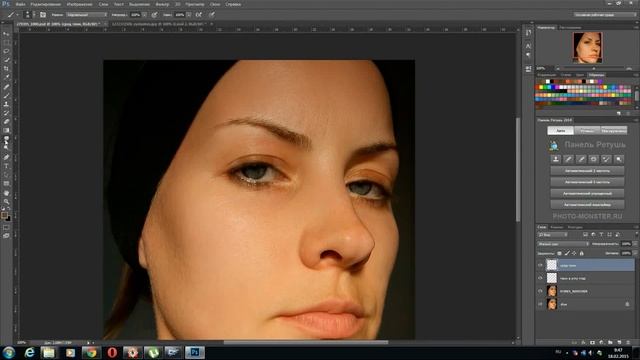
Task: Open the Windows Start menu
Action: pyautogui.click(x=9, y=352)
